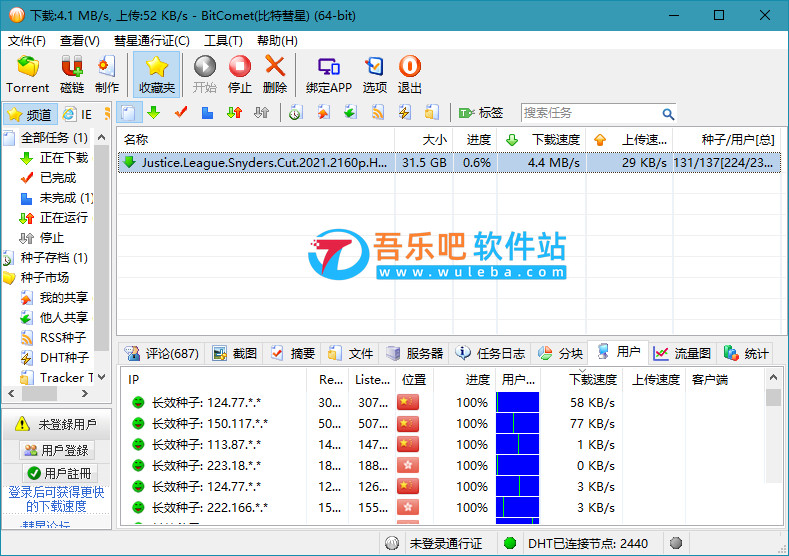Select DHT种子 in the sidebar
789x556 pixels.
[x=64, y=357]
